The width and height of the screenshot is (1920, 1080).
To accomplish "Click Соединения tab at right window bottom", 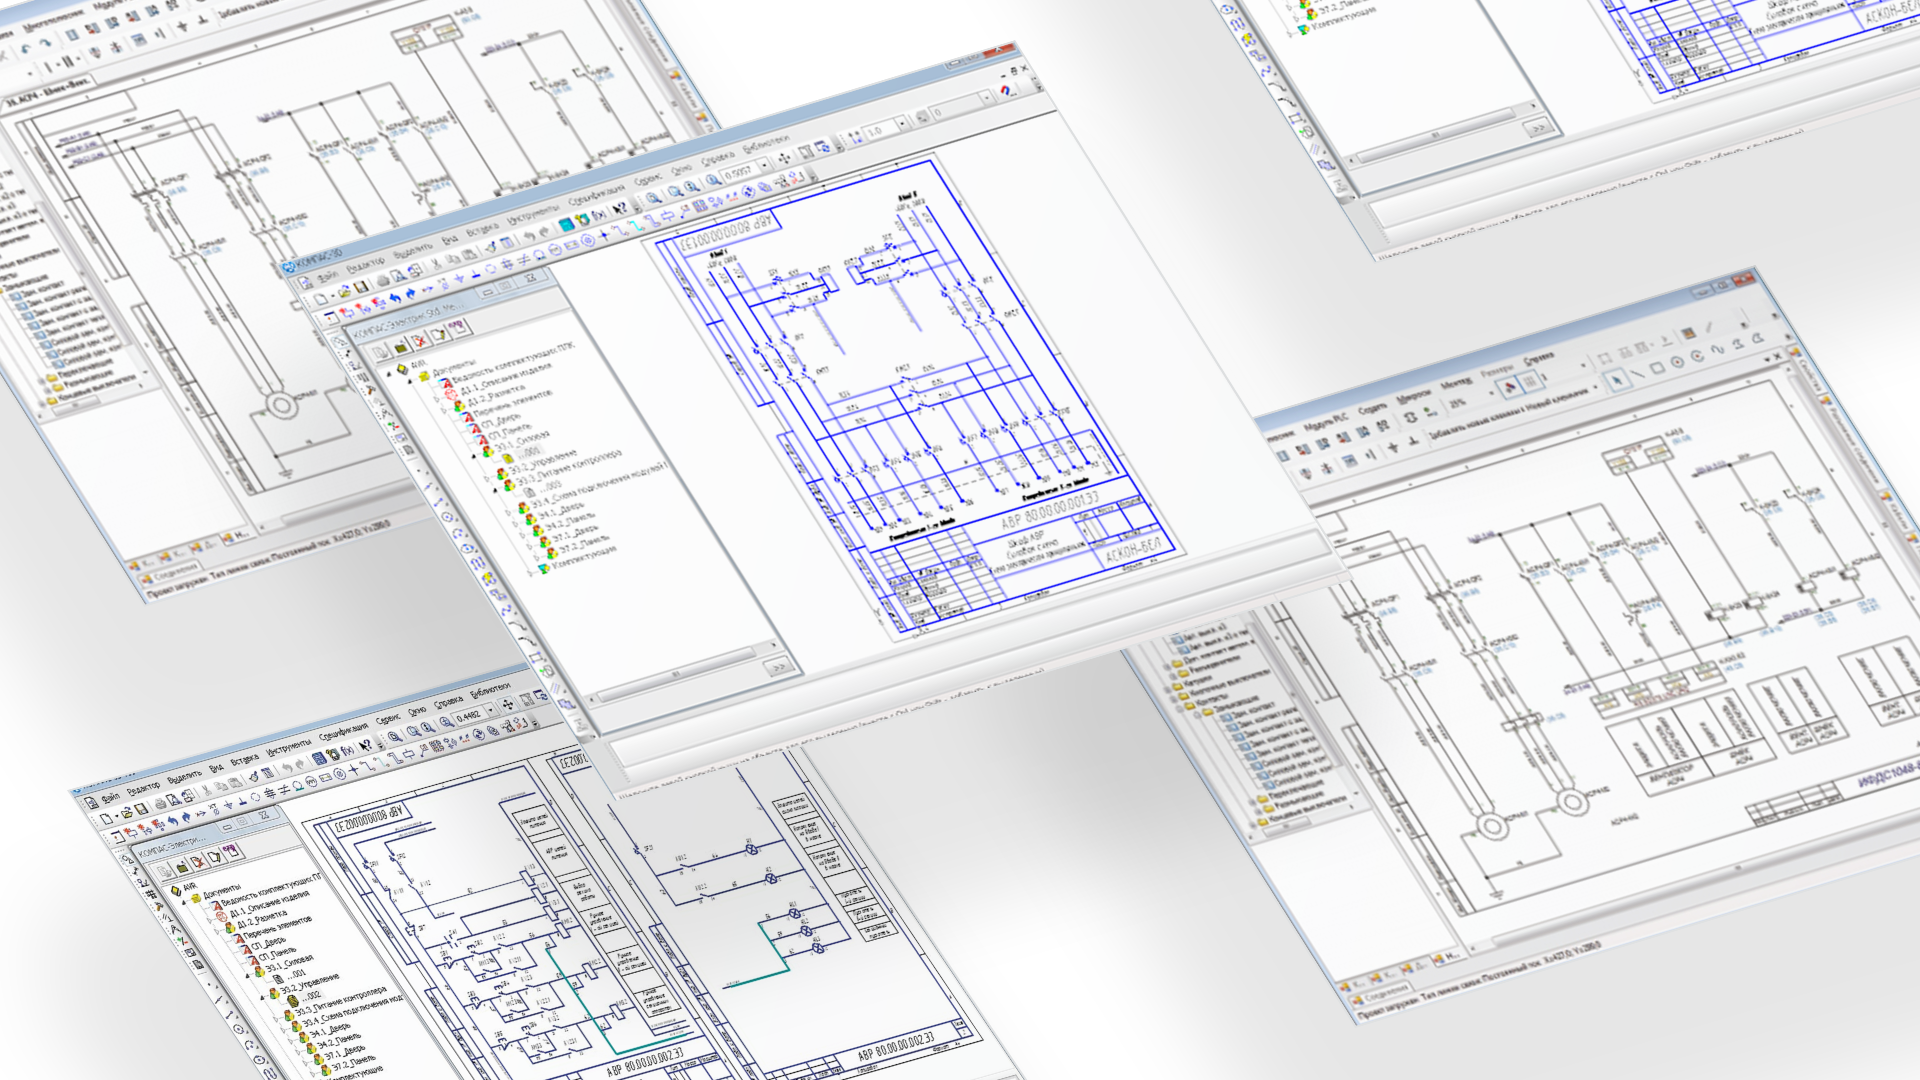I will (x=1384, y=994).
